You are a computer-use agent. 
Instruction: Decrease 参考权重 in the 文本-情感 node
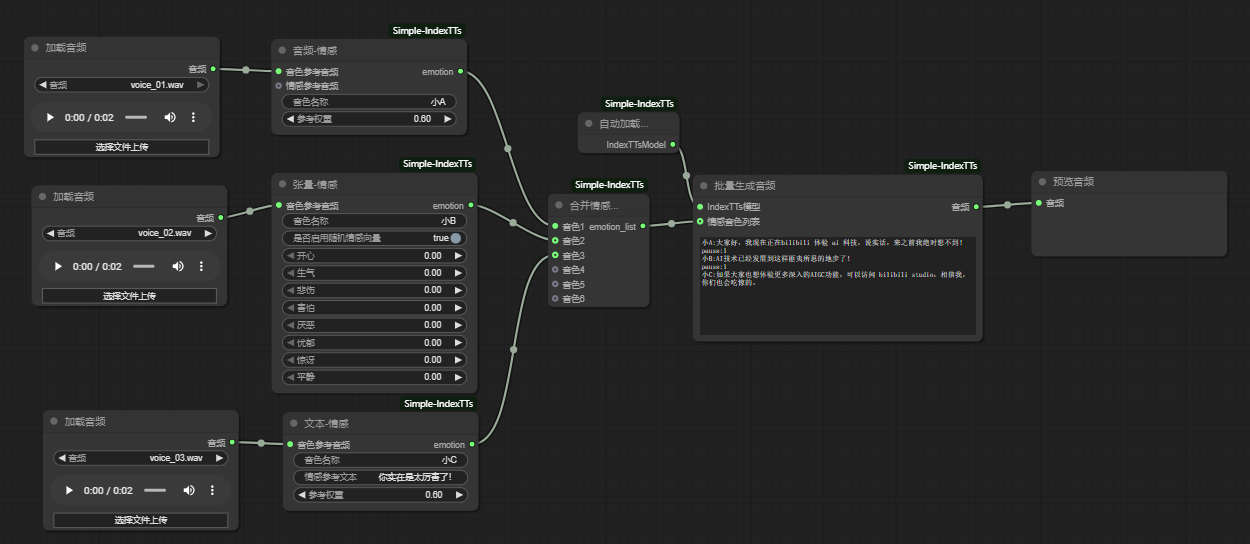point(301,495)
